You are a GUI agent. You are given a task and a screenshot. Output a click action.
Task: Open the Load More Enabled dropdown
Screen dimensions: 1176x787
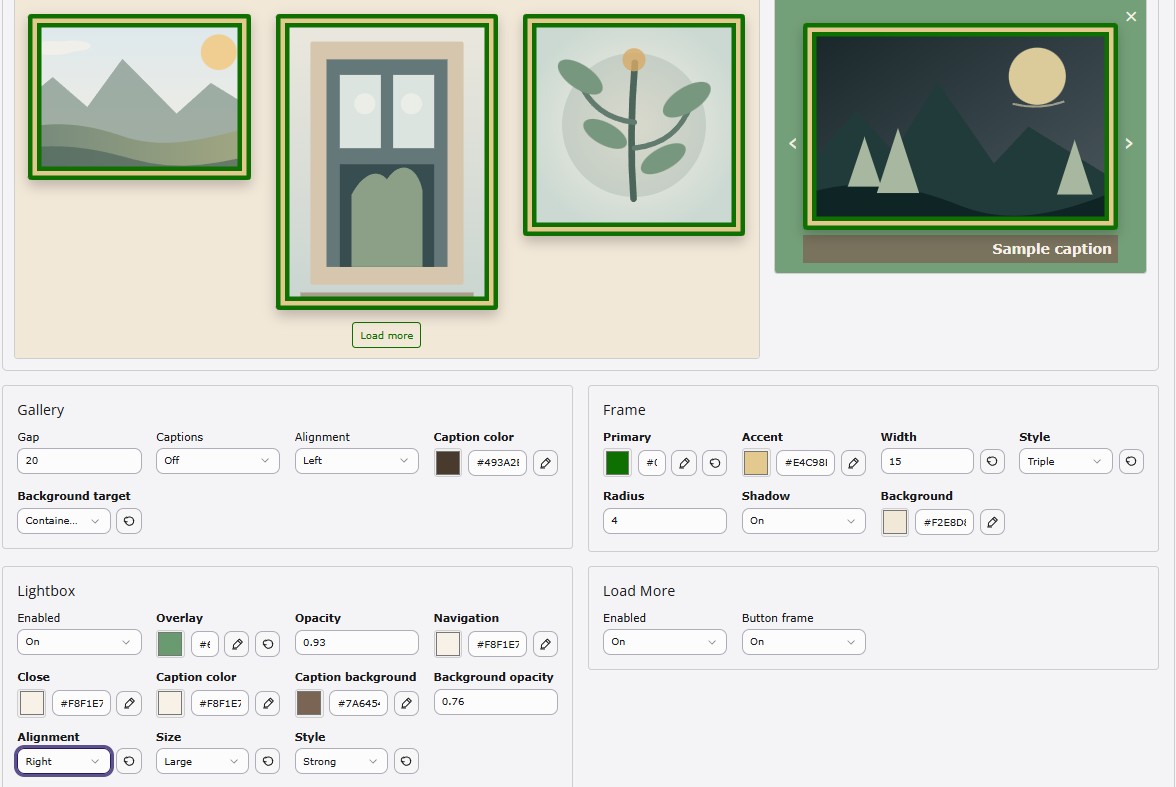[664, 641]
